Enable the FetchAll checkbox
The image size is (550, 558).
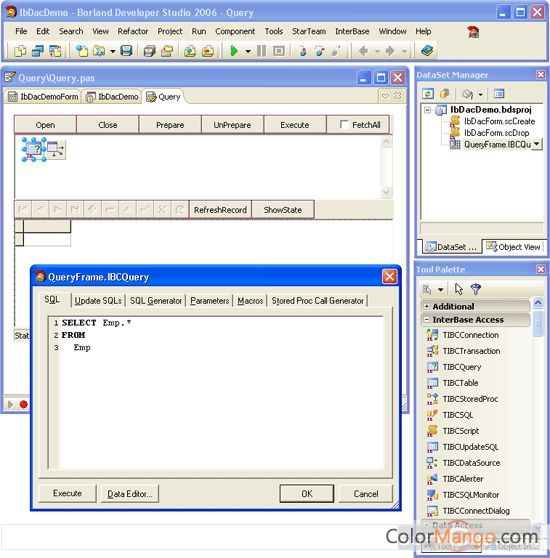[x=344, y=124]
